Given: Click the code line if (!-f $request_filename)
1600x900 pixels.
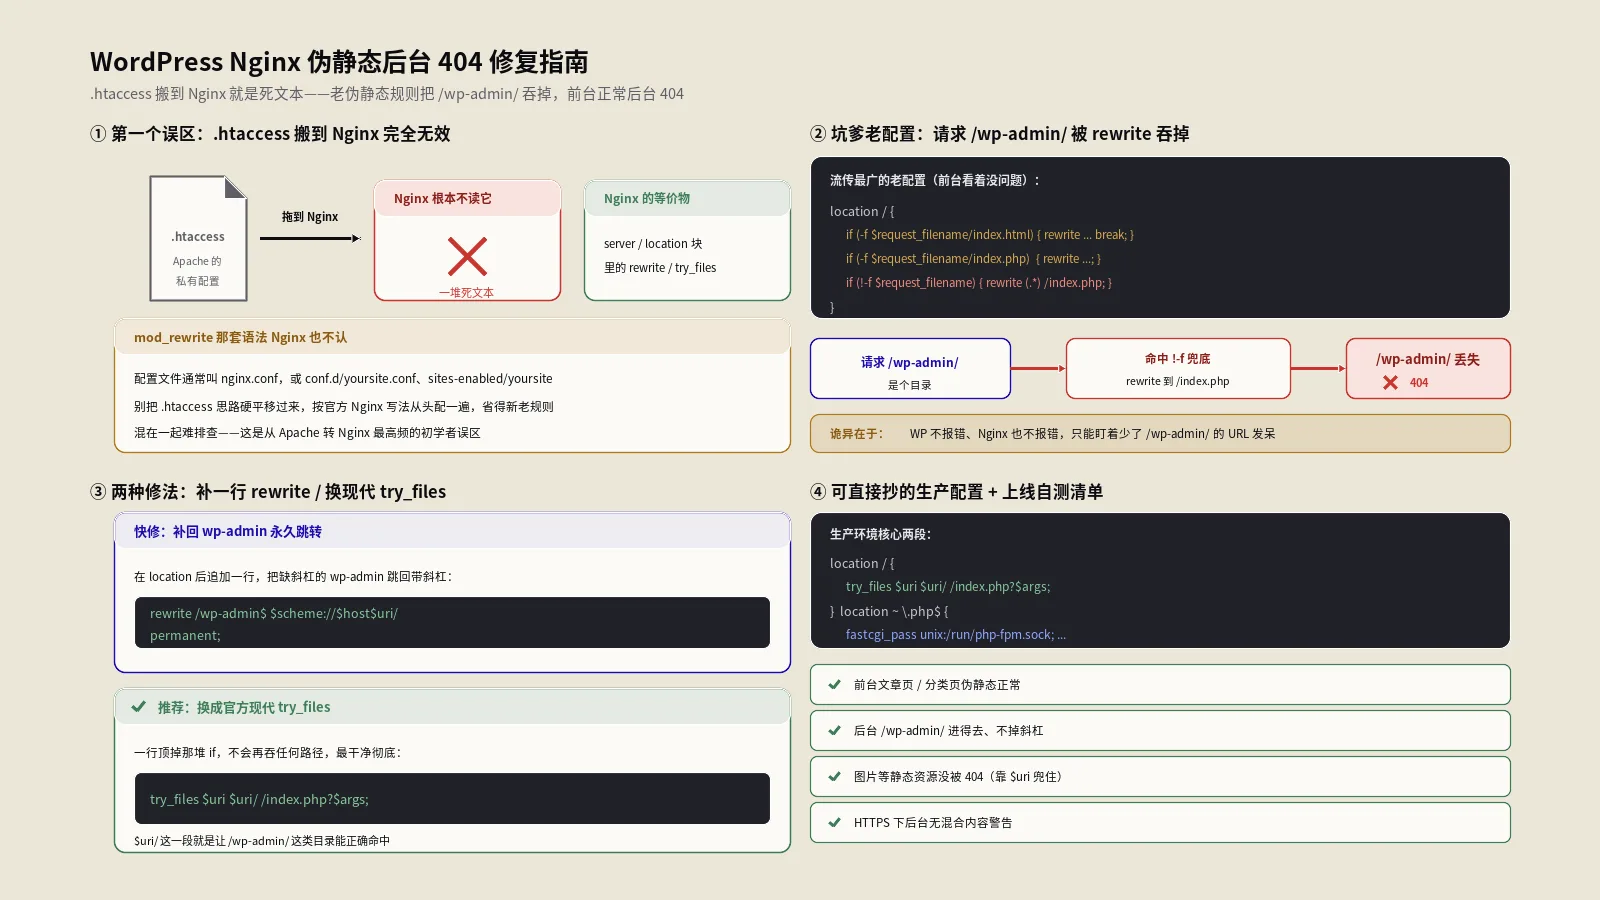Looking at the screenshot, I should pos(979,283).
